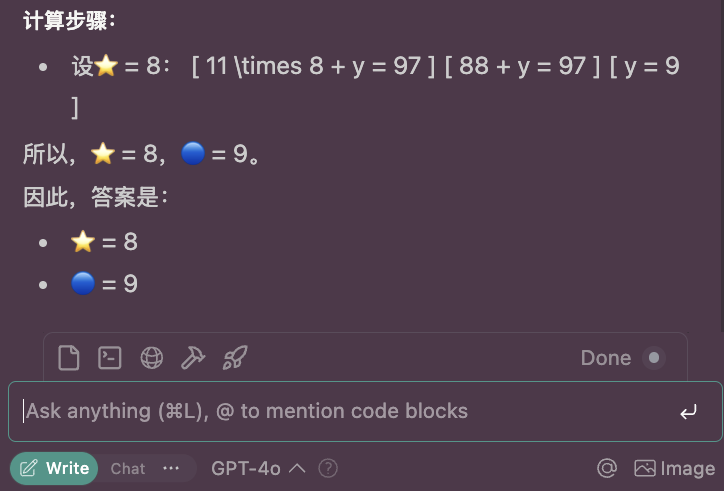Click the globe web search icon

(151, 358)
